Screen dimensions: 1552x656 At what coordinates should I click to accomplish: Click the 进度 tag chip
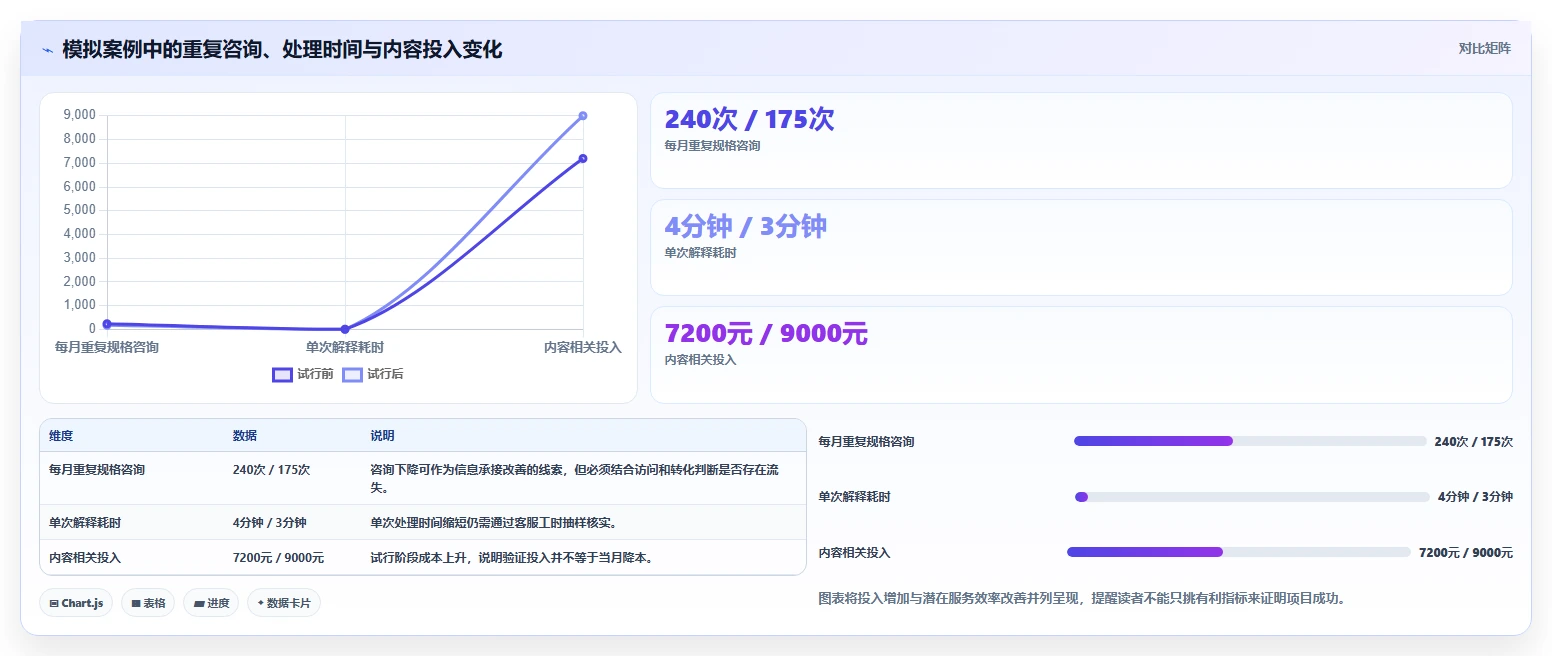[211, 603]
